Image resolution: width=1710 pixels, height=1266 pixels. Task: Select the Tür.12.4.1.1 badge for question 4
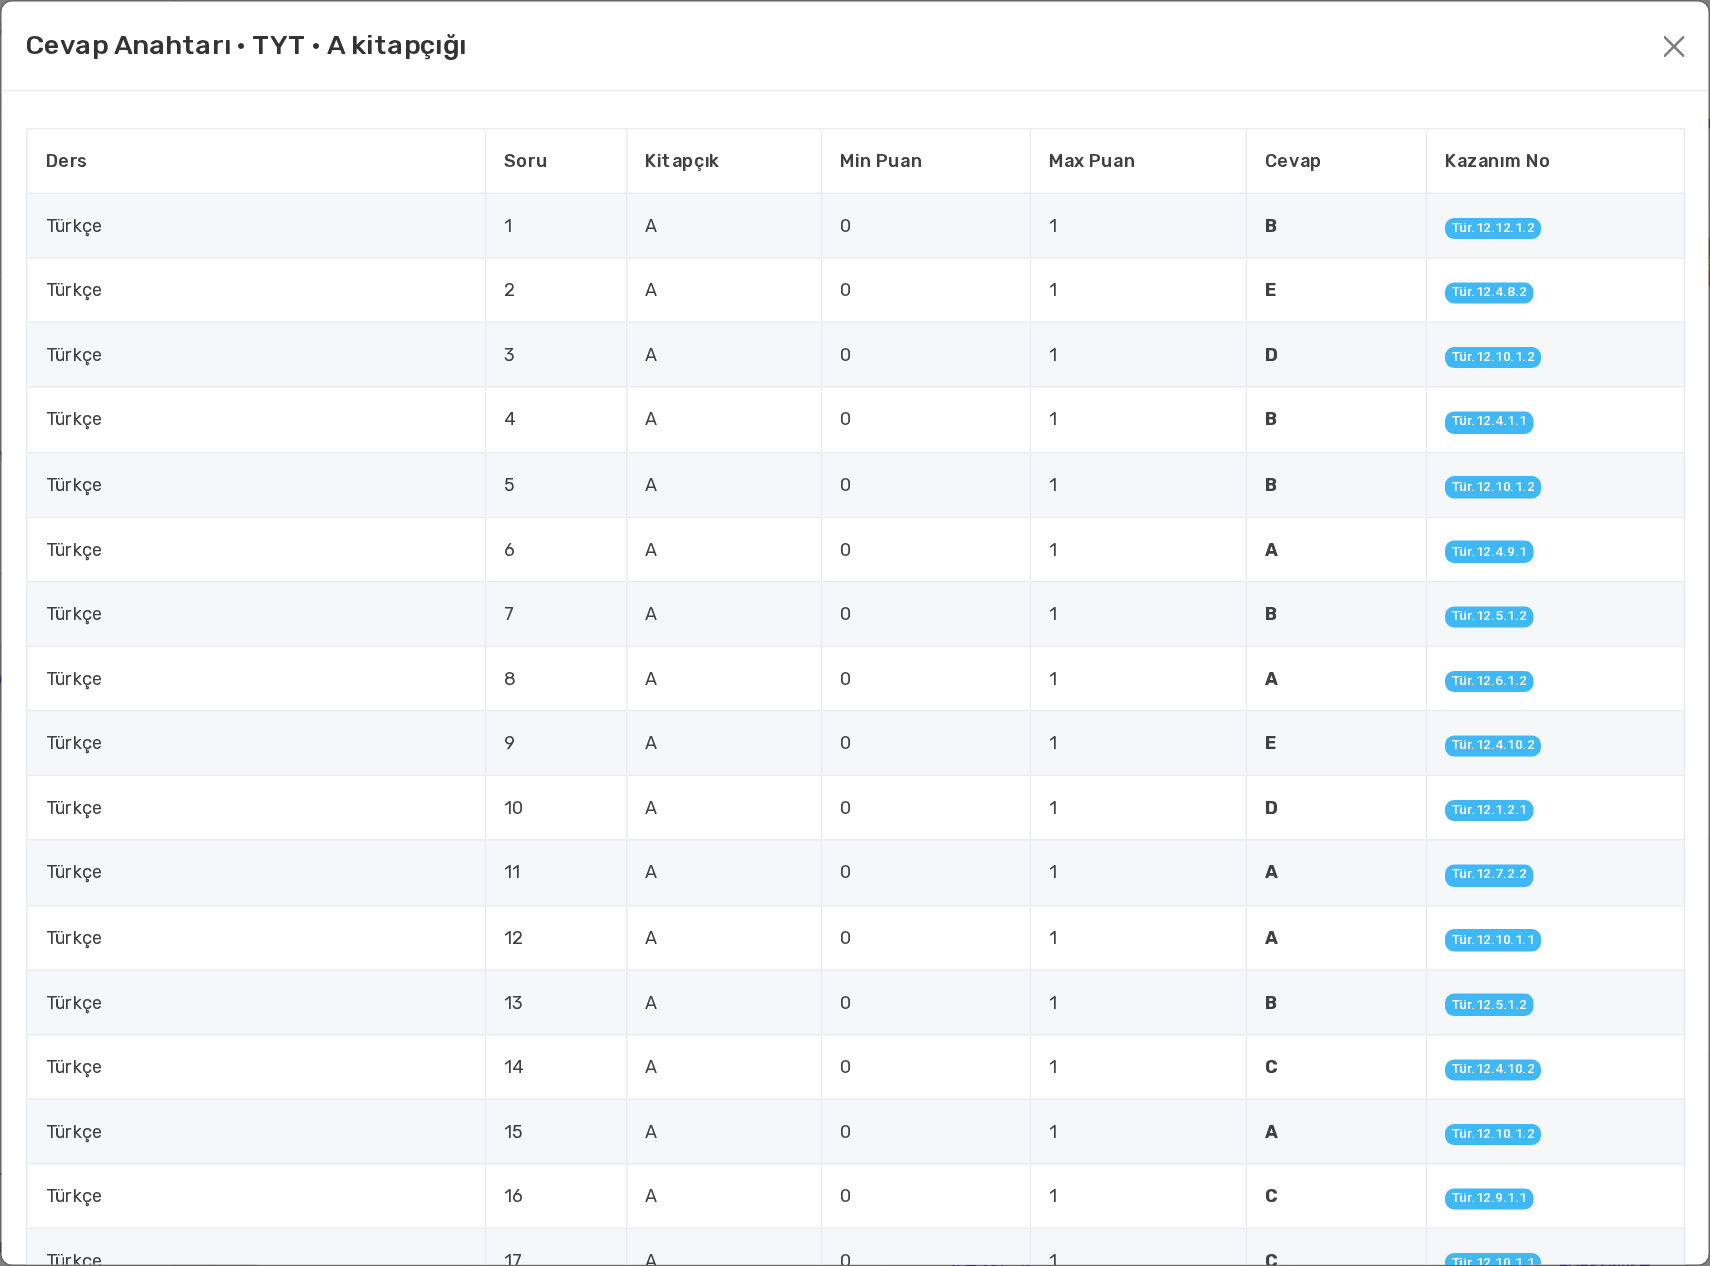point(1488,421)
